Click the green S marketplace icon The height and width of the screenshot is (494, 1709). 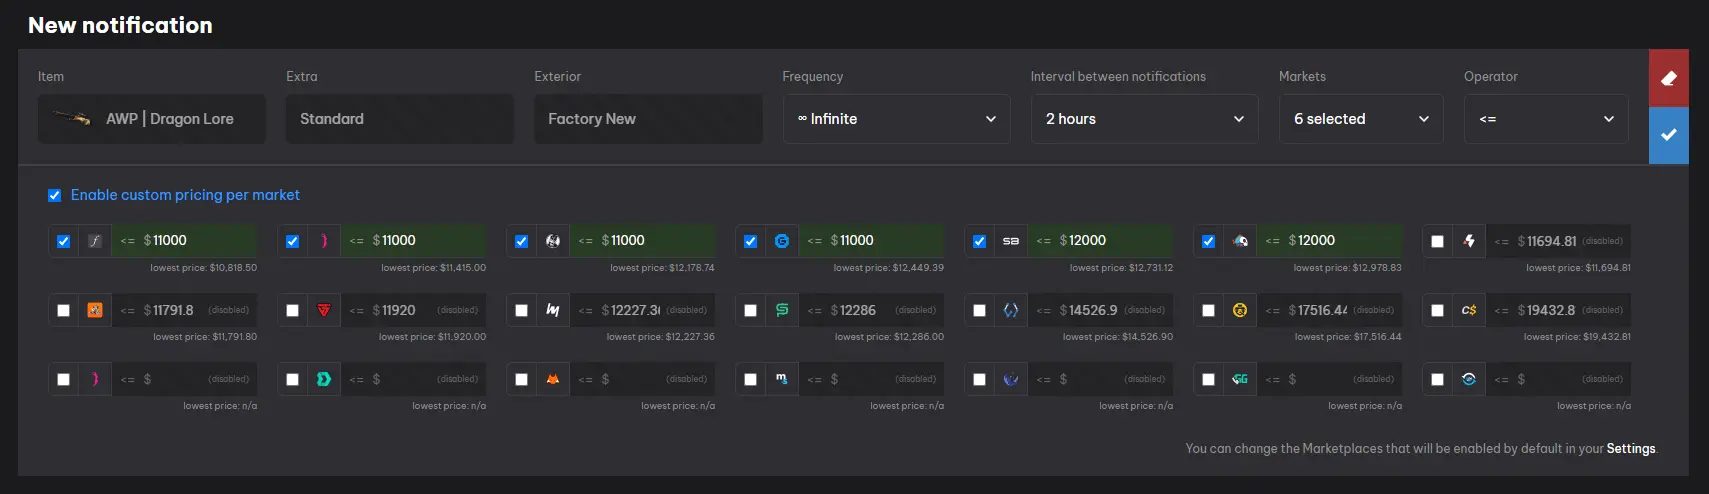[782, 310]
